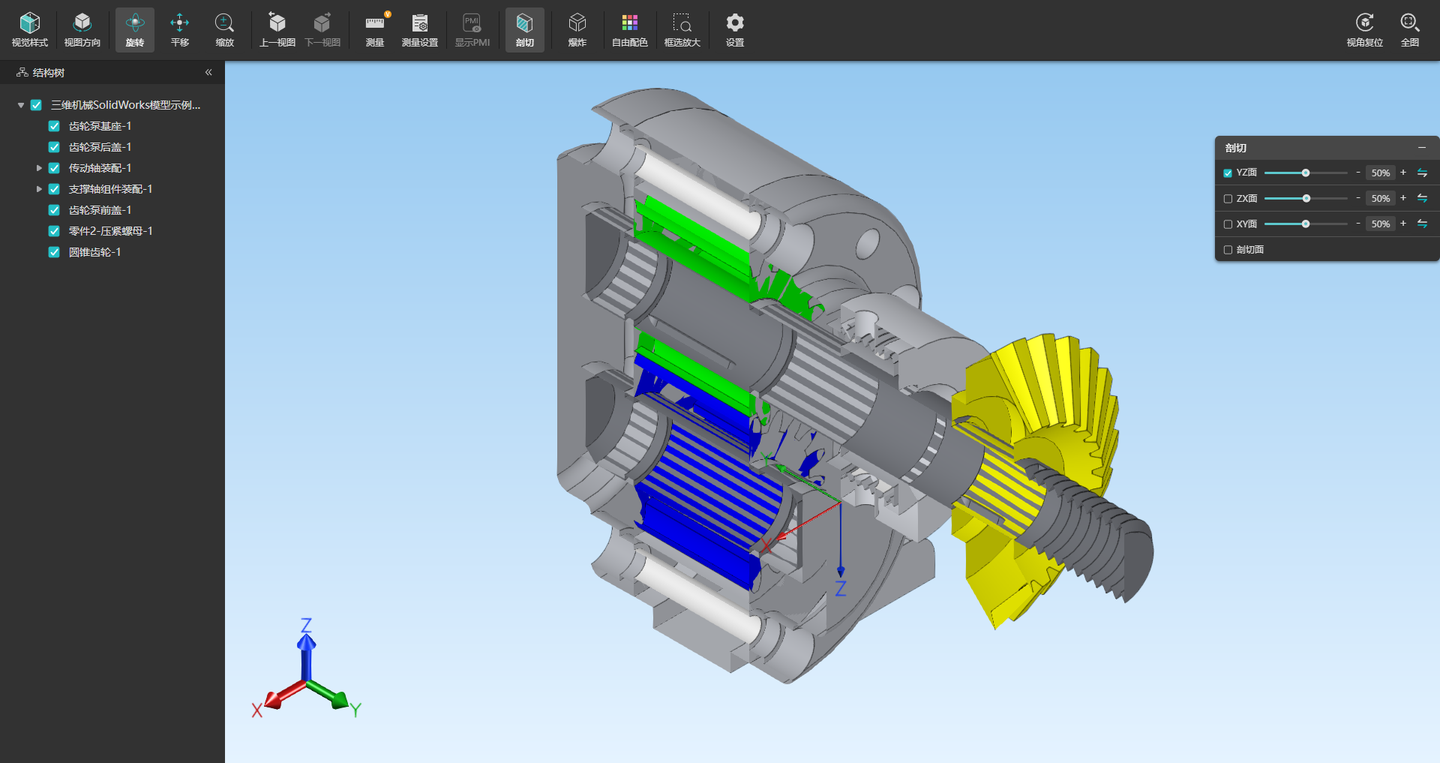Open the 视觉样式 visual style tool
The image size is (1440, 763).
coord(30,30)
